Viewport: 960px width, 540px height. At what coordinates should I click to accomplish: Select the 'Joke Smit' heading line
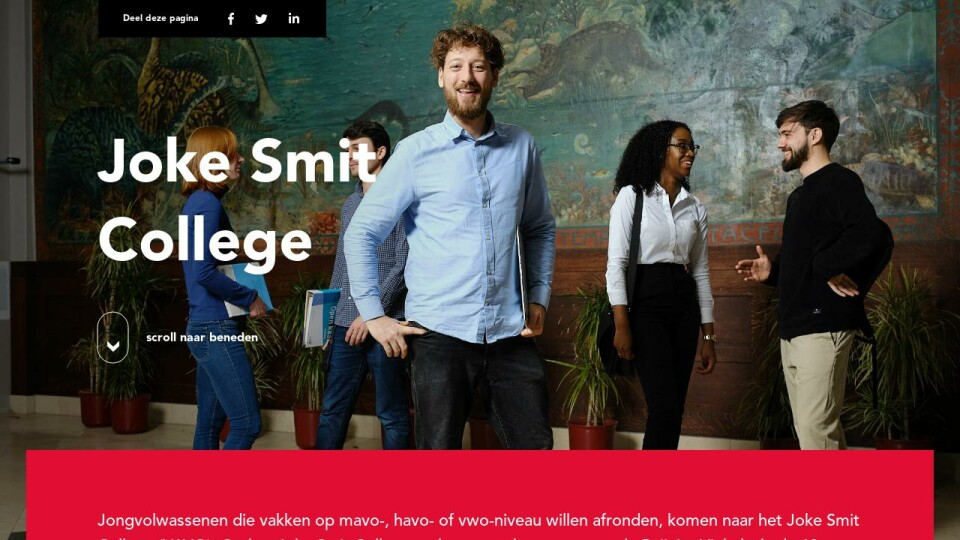[237, 160]
